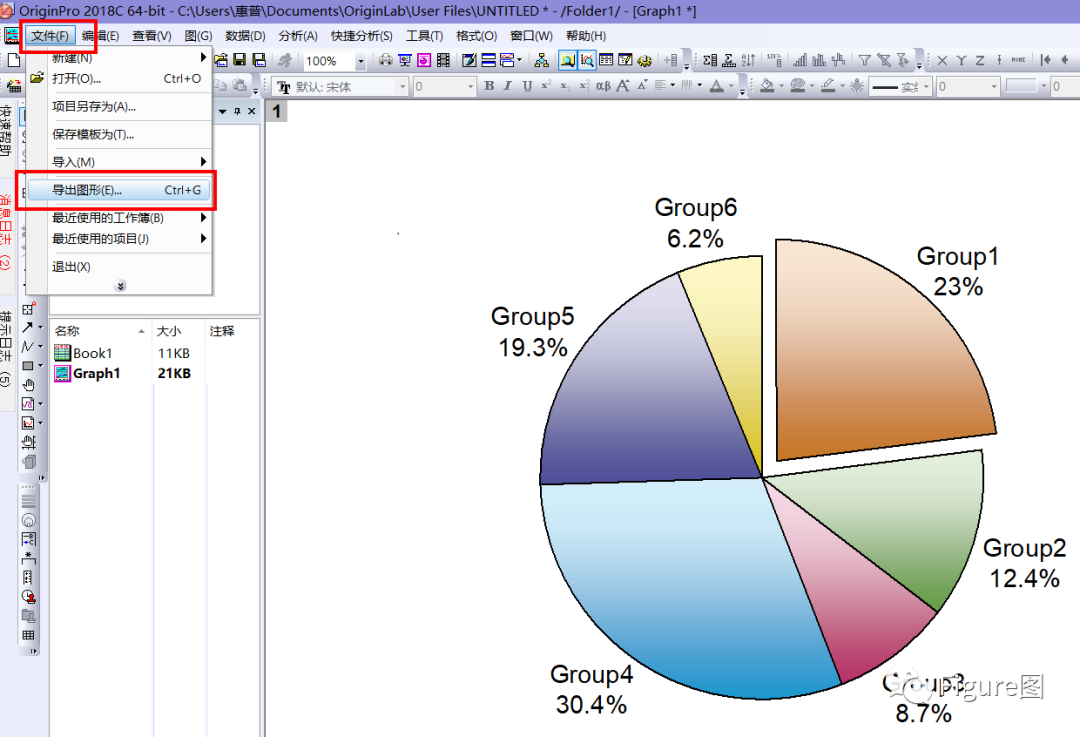The width and height of the screenshot is (1080, 737).
Task: Click the Statistics on Rows icon
Action: (x=729, y=61)
